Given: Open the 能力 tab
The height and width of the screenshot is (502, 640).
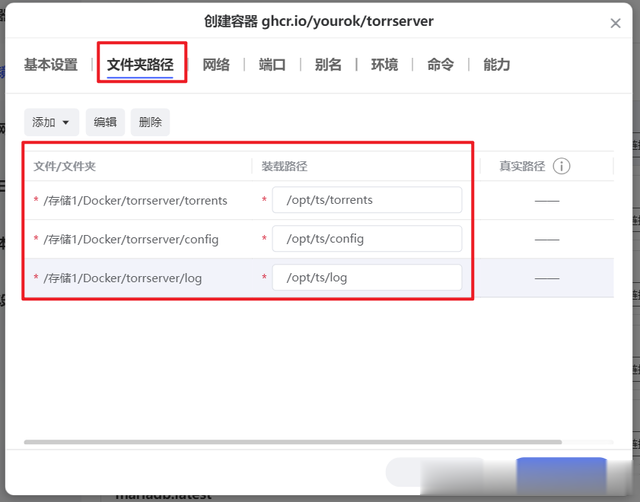Looking at the screenshot, I should tap(497, 64).
